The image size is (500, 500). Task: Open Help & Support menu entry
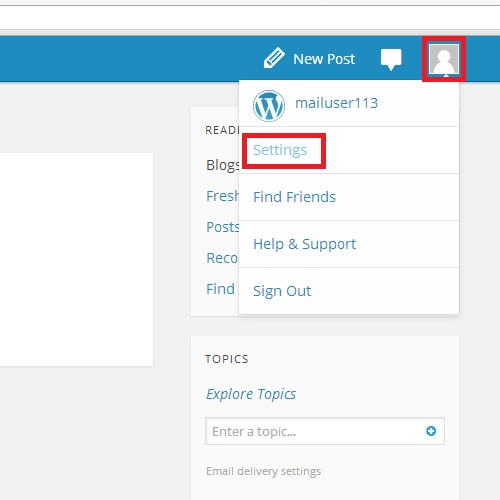[304, 244]
